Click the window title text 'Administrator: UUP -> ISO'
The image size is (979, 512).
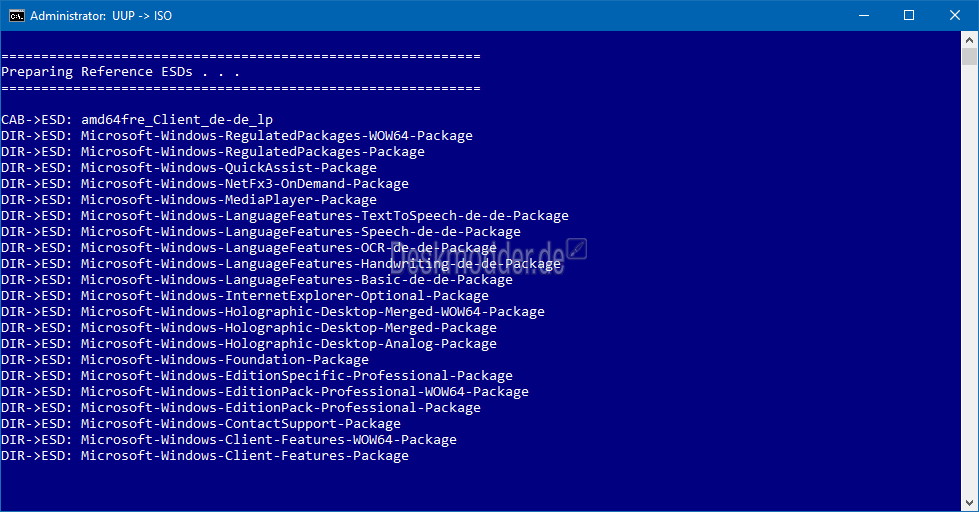[x=101, y=16]
